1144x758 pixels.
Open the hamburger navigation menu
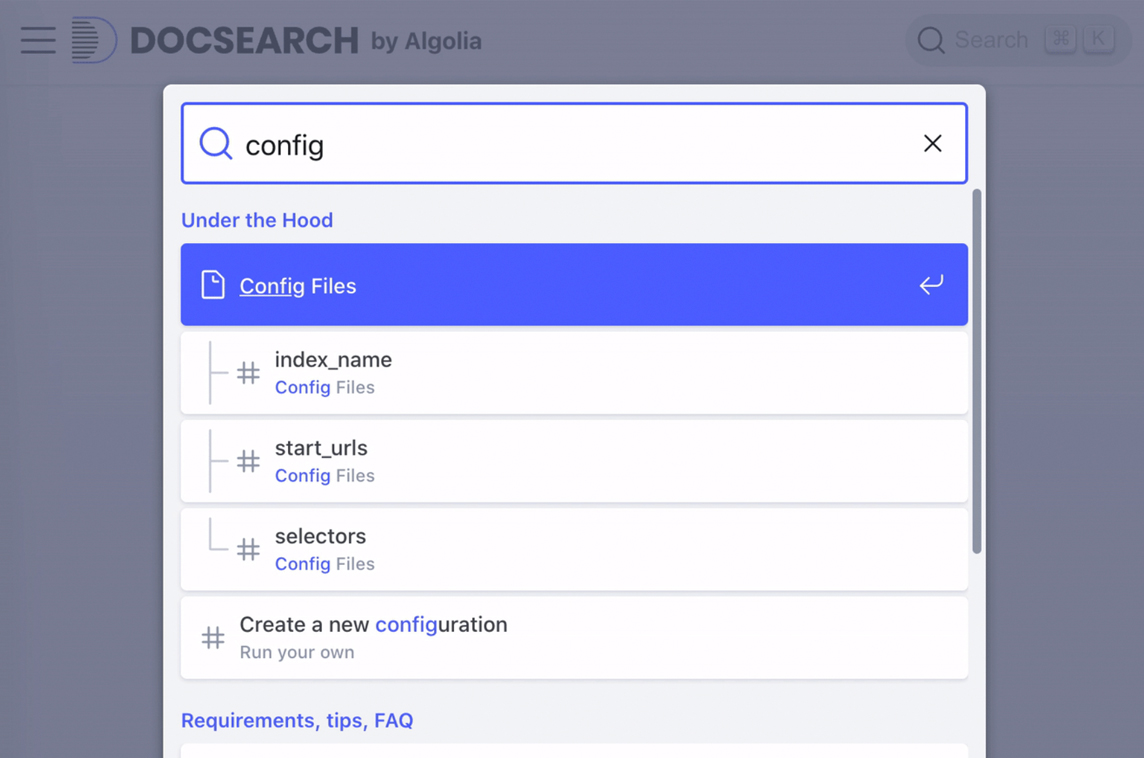point(38,40)
